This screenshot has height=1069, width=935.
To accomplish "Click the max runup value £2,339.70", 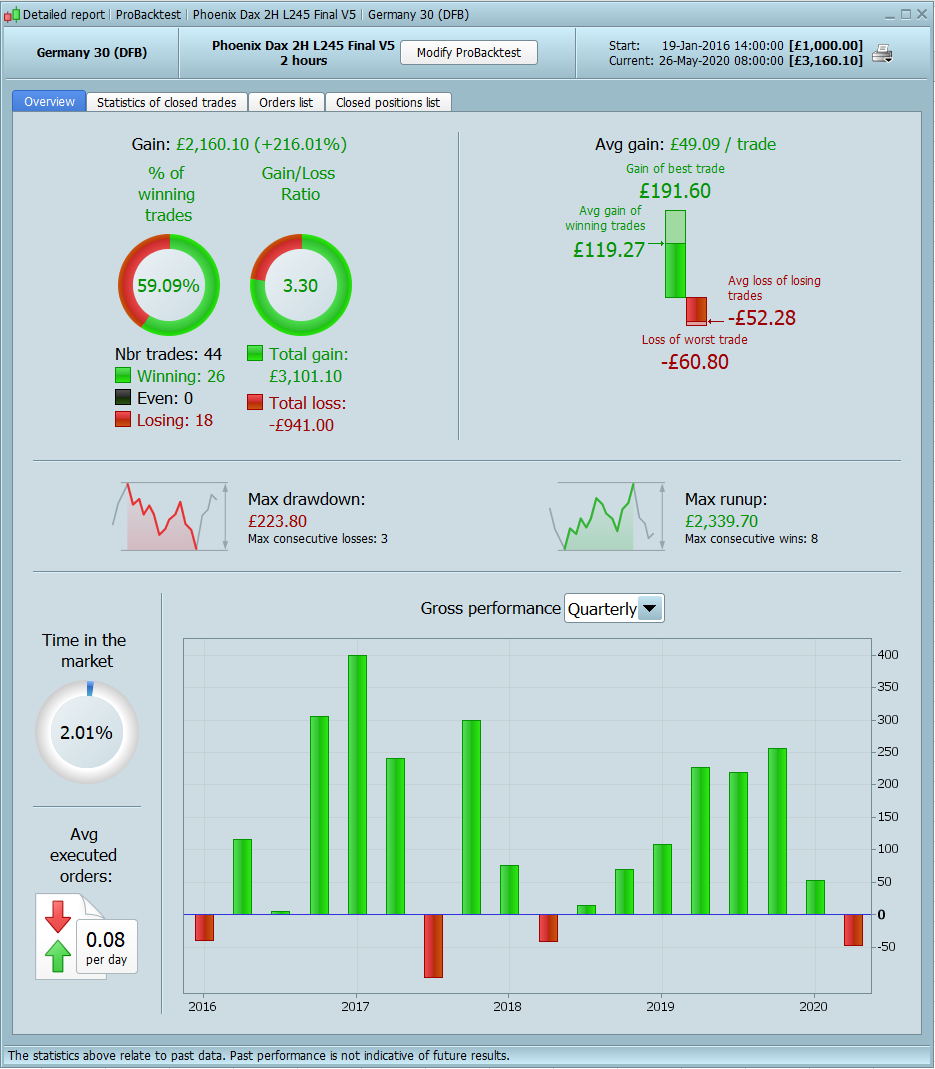I will pos(722,521).
